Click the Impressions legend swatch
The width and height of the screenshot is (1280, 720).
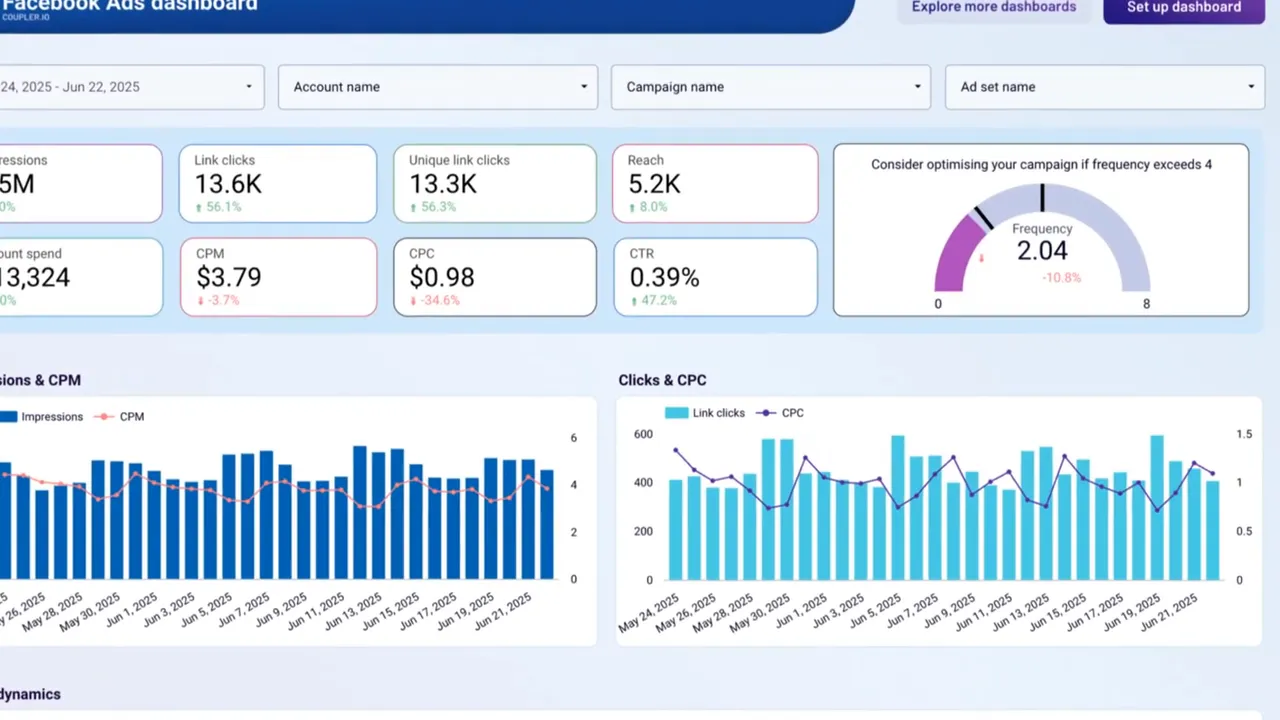7,417
